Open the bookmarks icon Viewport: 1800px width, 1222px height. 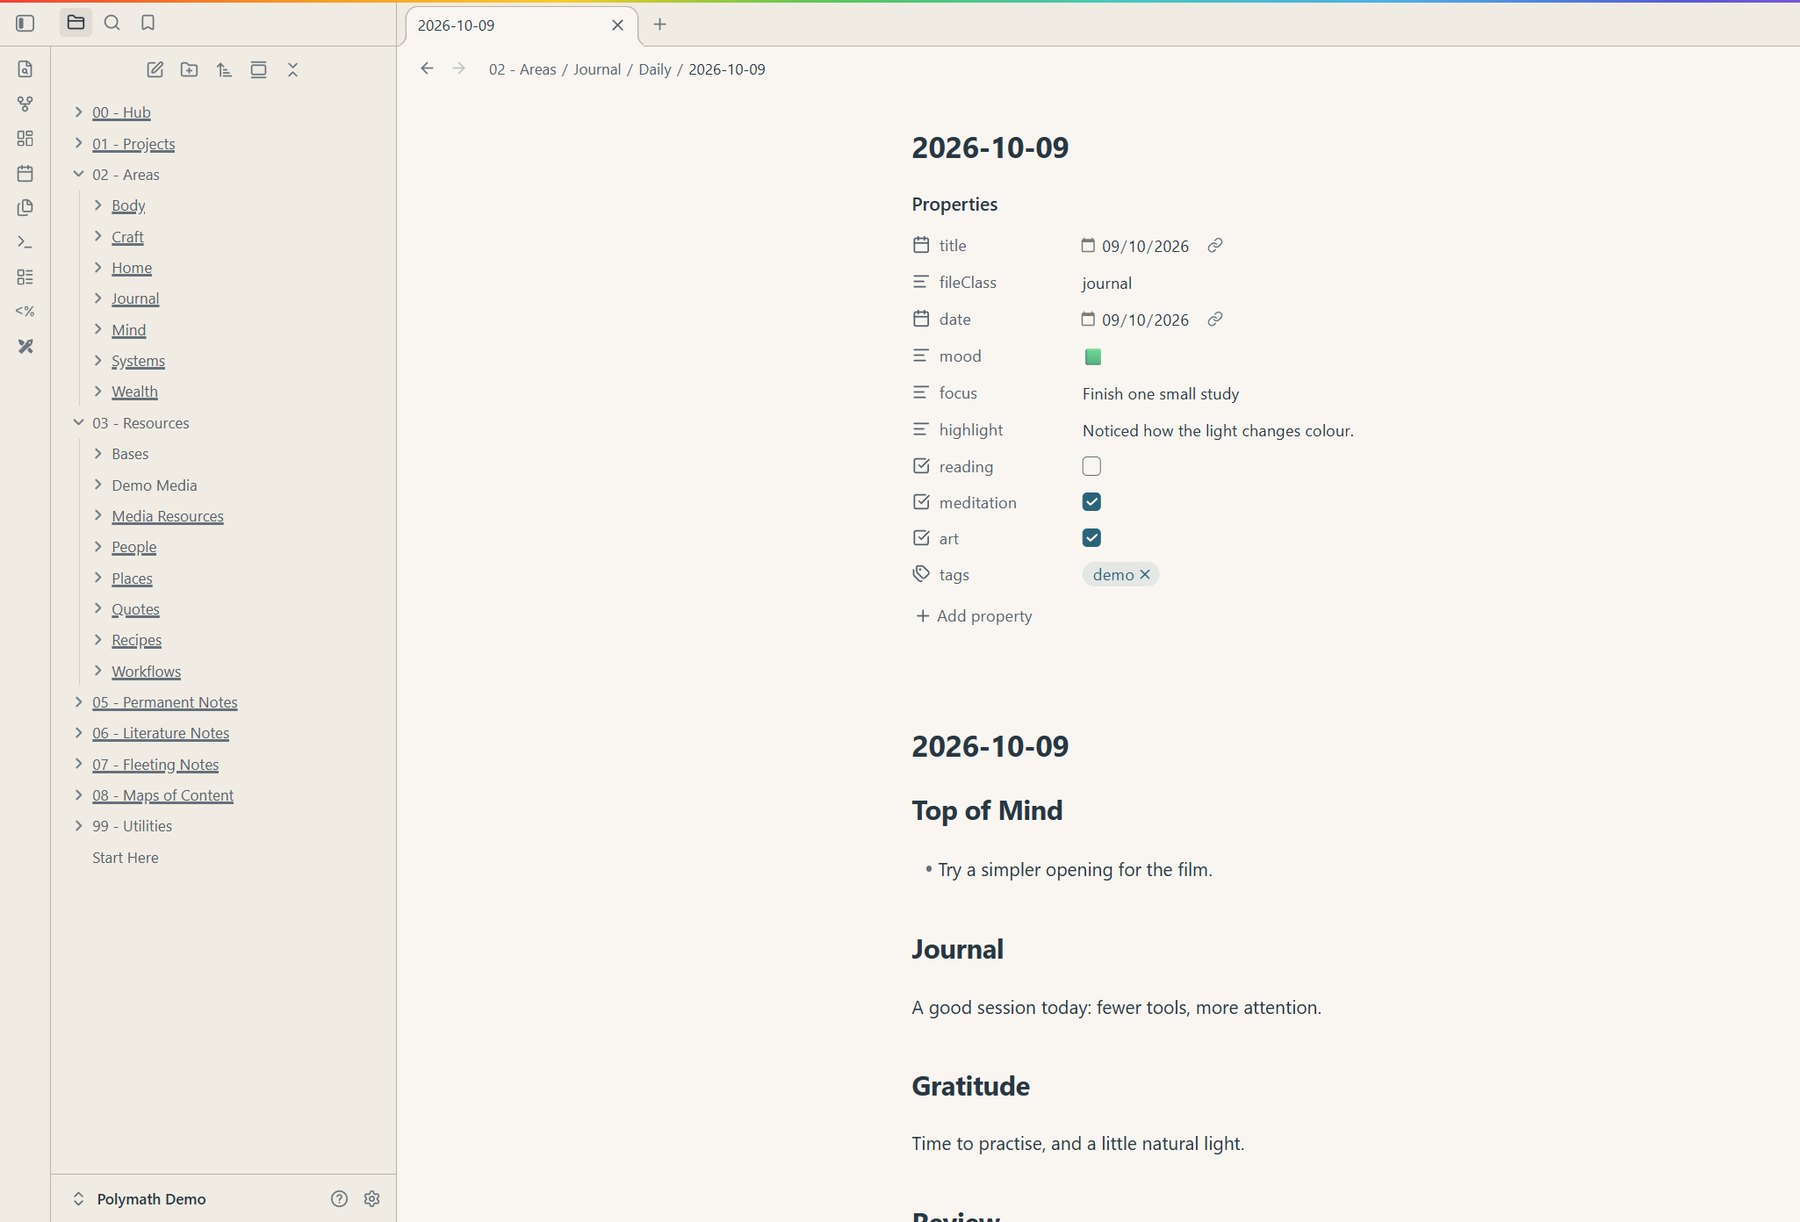(148, 23)
